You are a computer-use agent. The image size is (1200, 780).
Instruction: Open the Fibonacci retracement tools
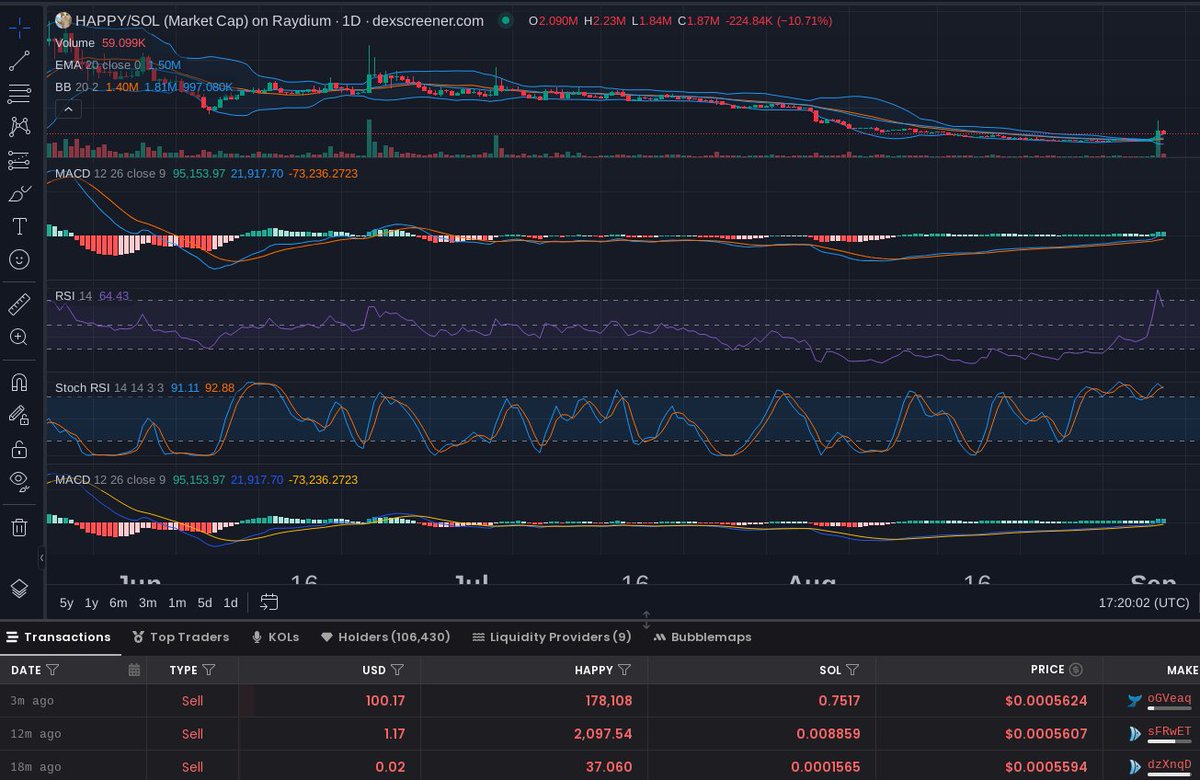[x=19, y=93]
